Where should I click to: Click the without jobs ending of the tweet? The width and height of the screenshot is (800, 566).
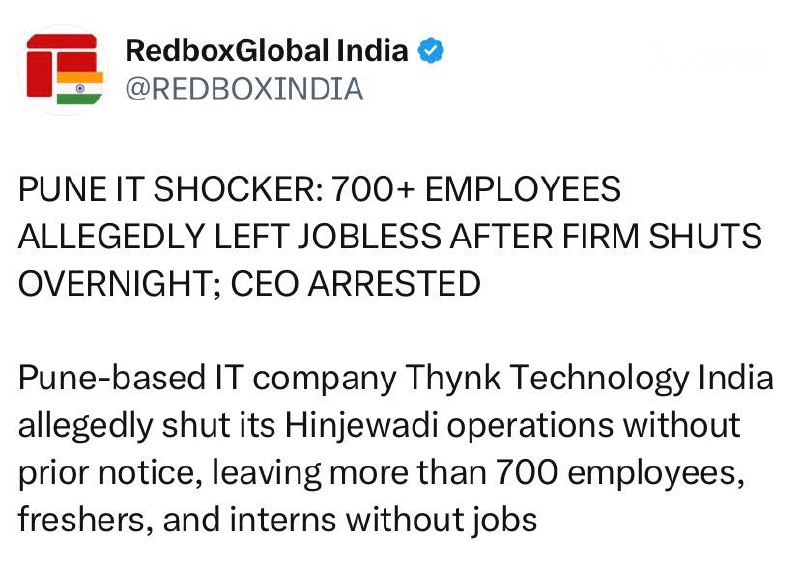tap(441, 521)
